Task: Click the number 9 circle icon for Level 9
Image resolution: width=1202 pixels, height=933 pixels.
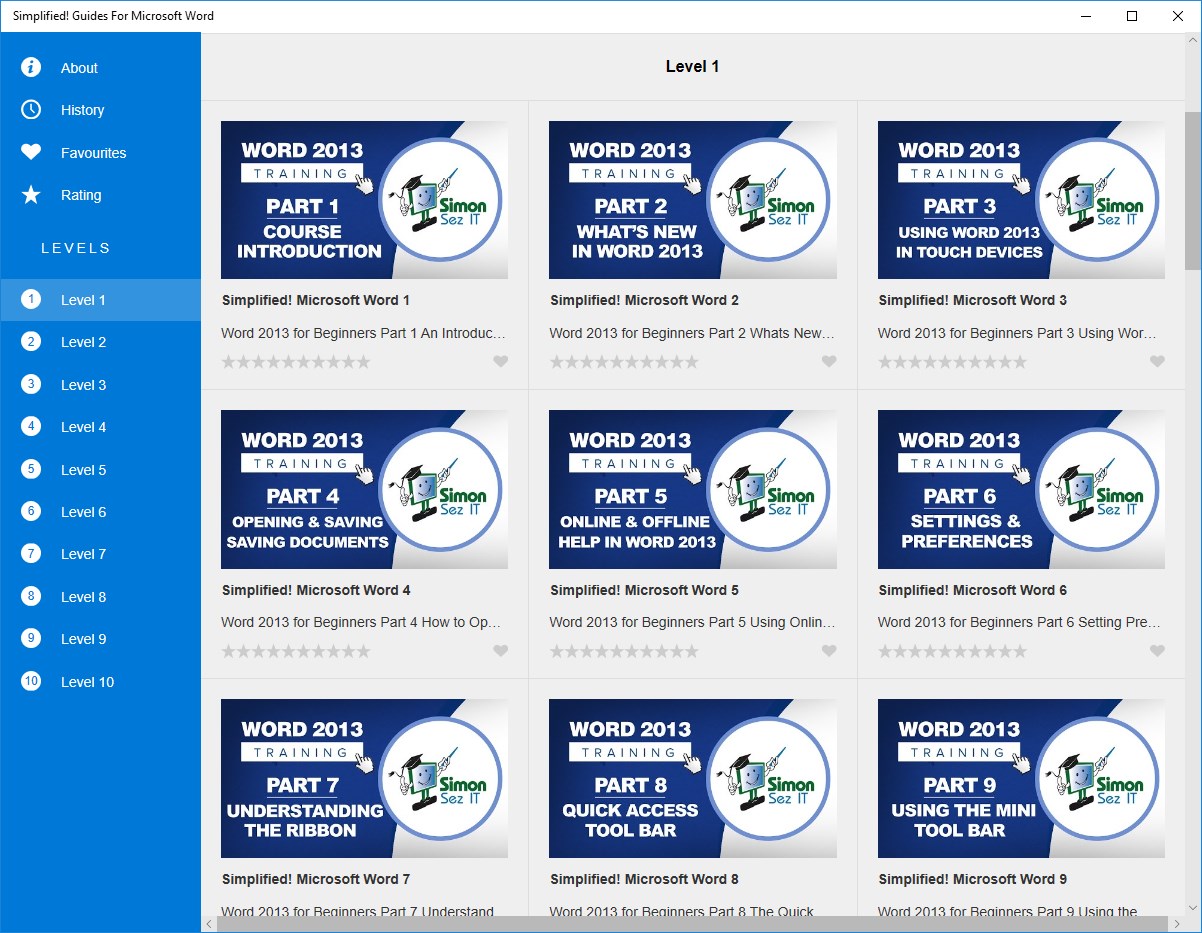Action: pyautogui.click(x=31, y=638)
